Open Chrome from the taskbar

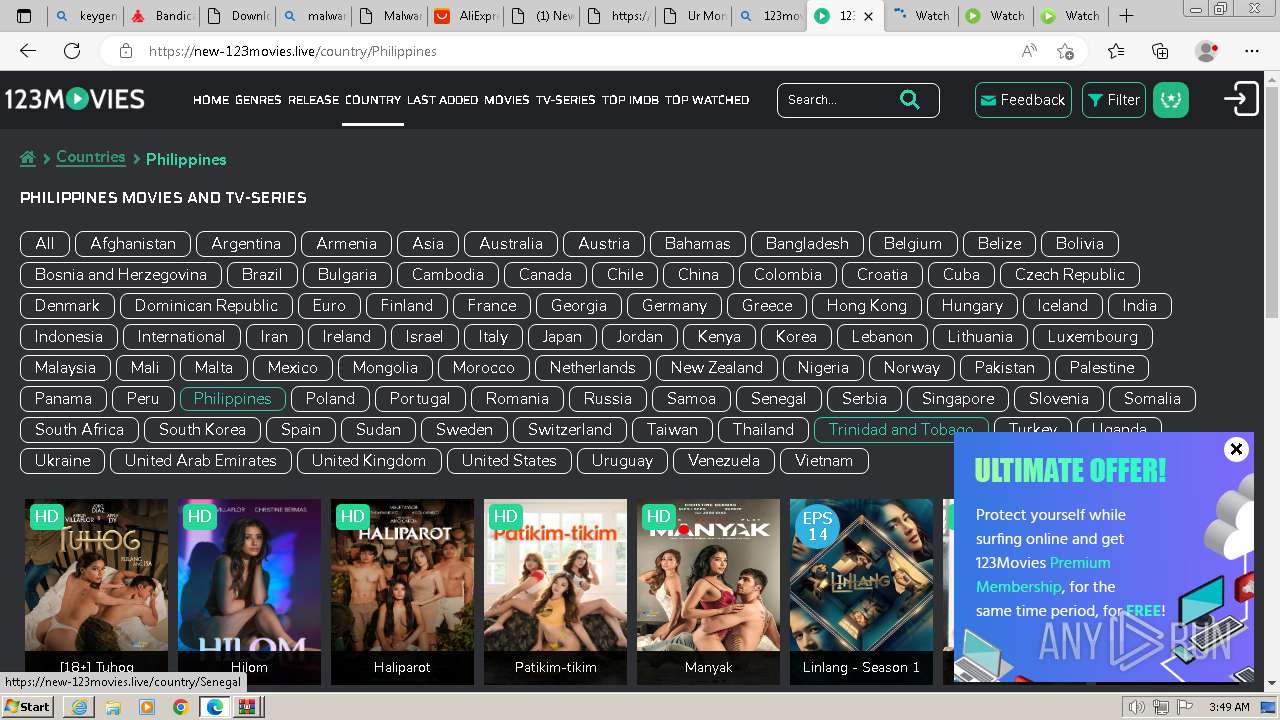[180, 707]
